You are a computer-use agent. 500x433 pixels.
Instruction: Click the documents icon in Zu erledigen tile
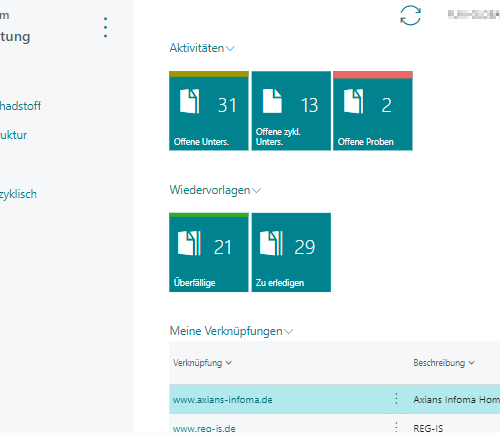tap(271, 243)
